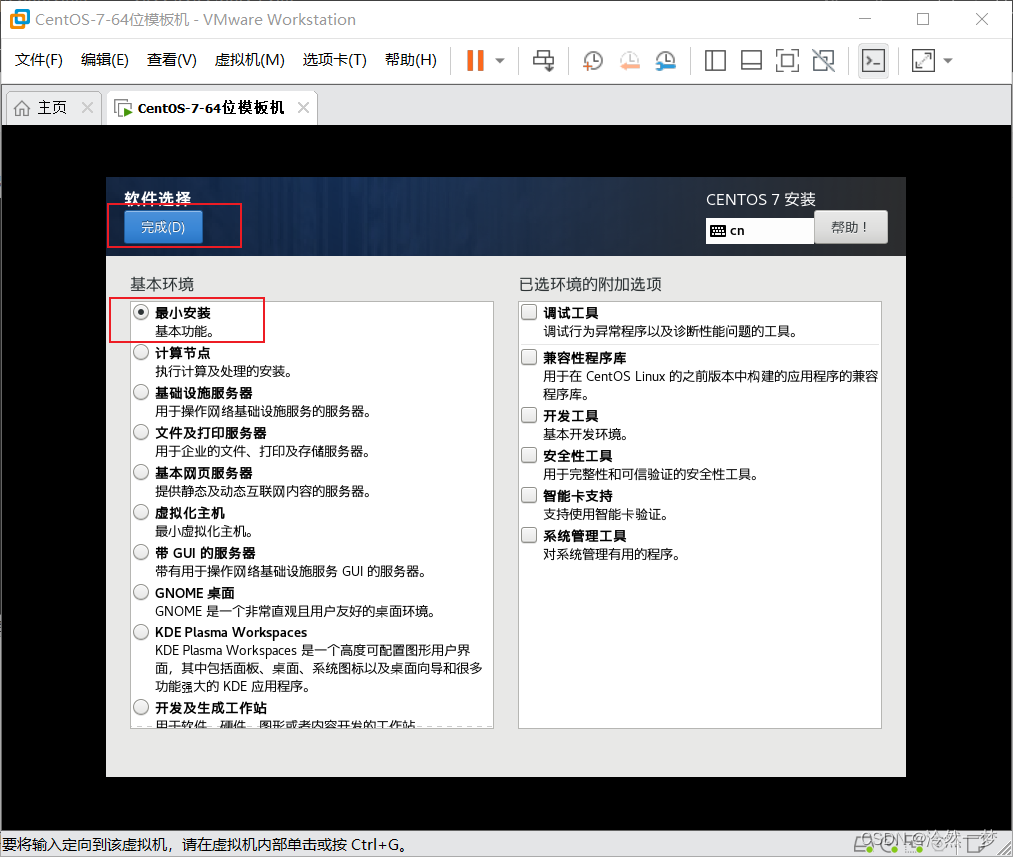Click the 基本开发环境。 description text

(585, 434)
